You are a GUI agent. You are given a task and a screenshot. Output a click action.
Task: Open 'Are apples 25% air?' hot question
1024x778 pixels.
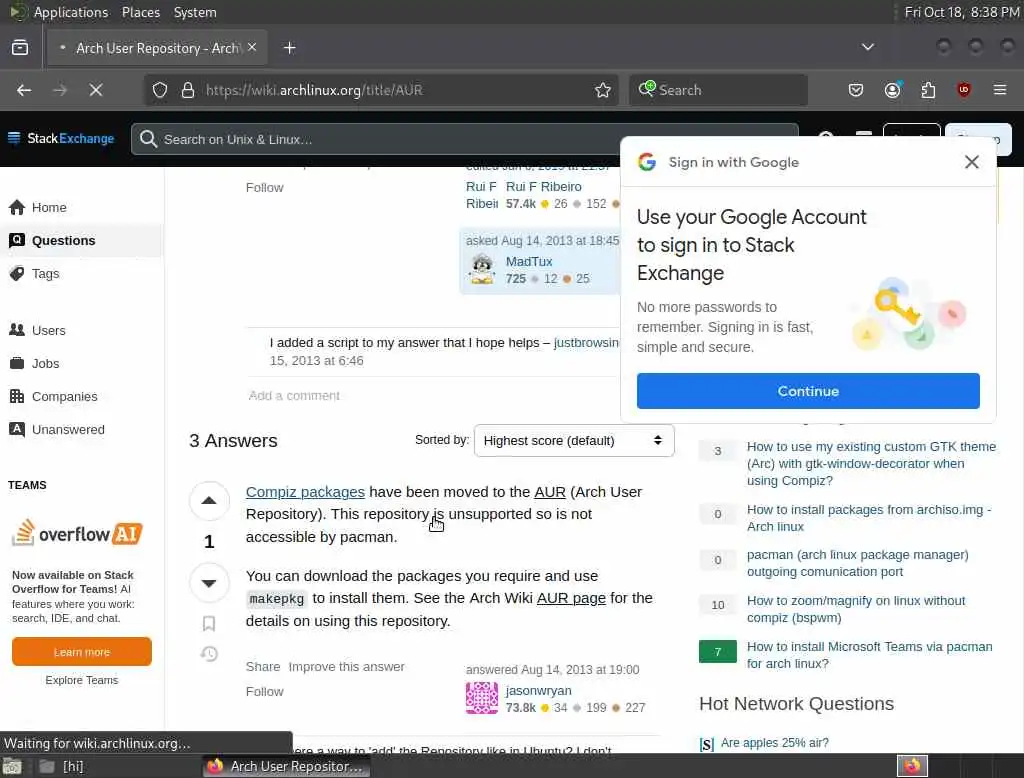click(775, 743)
